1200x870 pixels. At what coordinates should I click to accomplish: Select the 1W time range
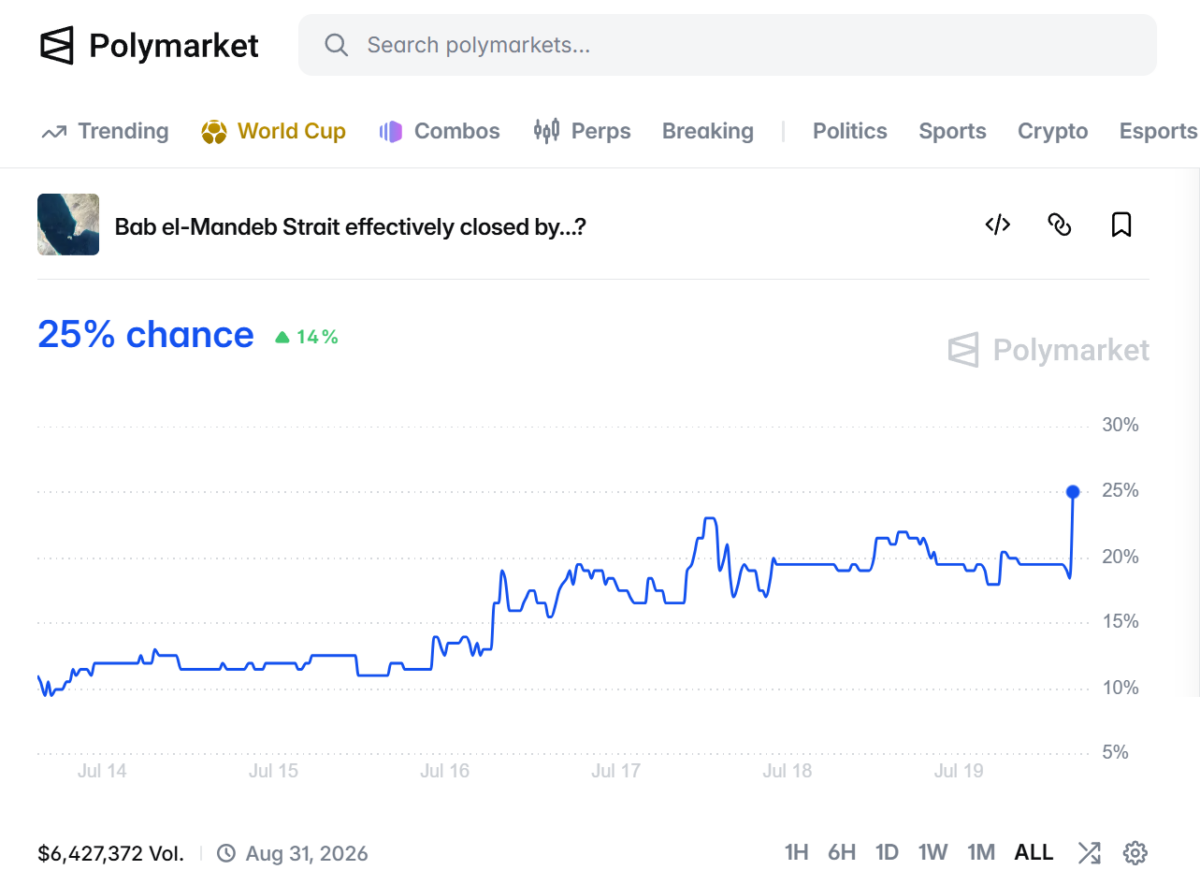(x=933, y=853)
